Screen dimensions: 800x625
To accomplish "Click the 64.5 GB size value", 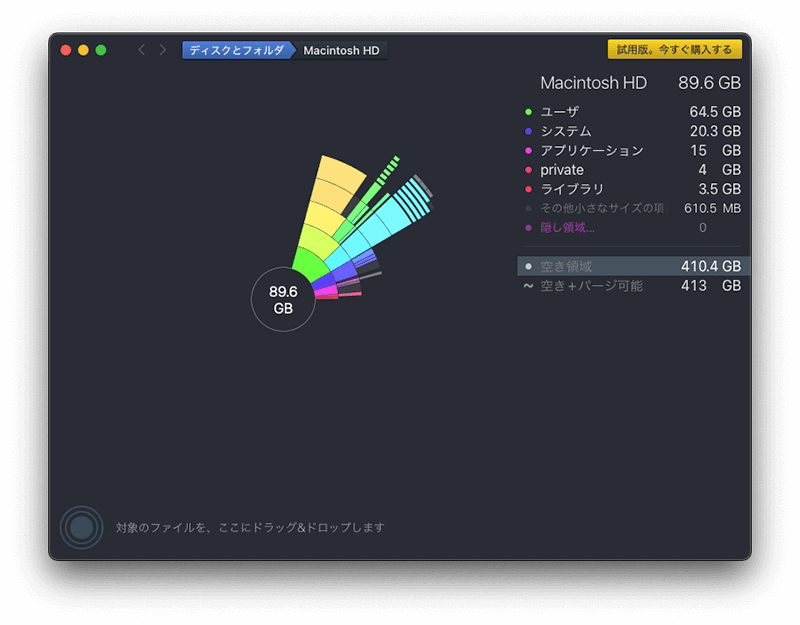I will pyautogui.click(x=715, y=112).
